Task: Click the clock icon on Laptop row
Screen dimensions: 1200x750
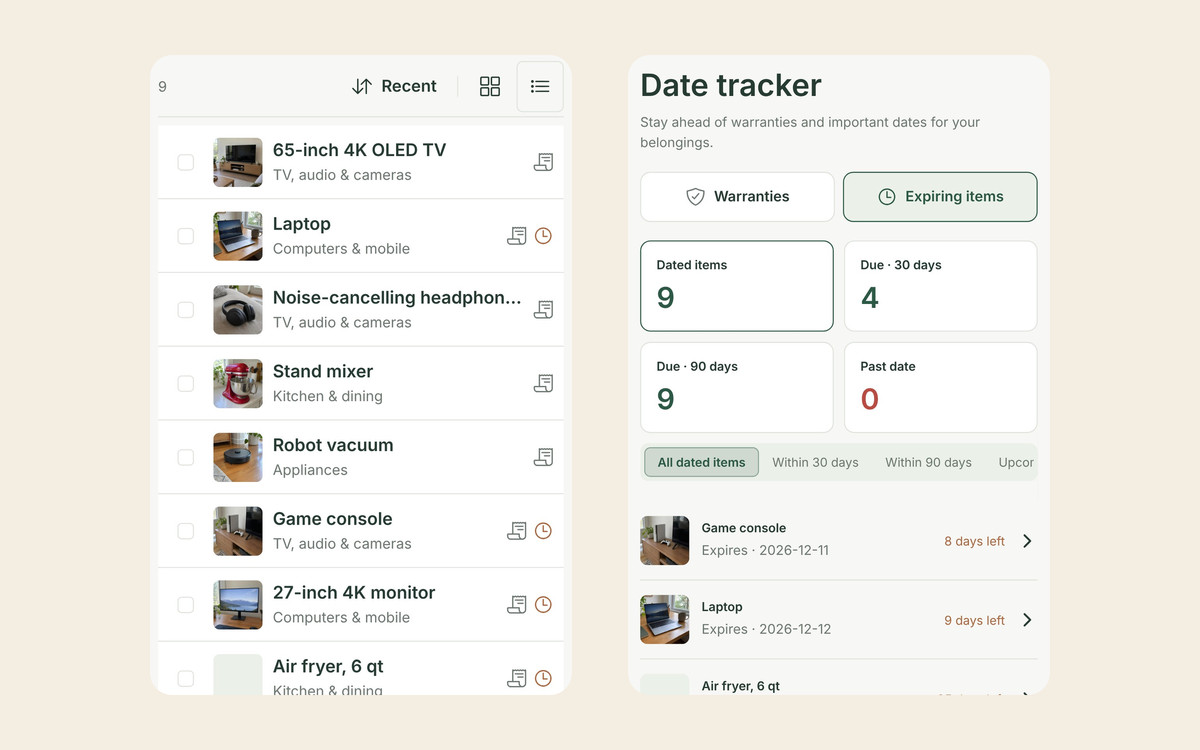Action: pyautogui.click(x=543, y=236)
